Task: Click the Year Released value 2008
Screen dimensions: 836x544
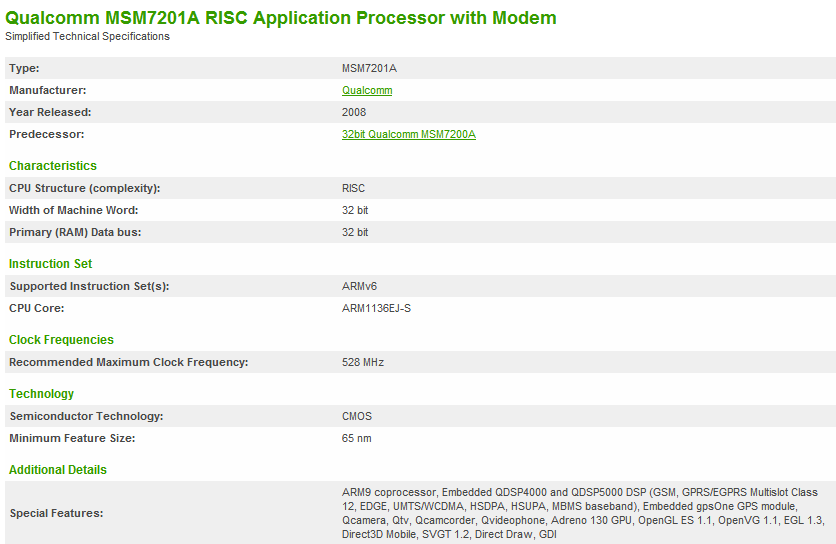Action: click(x=354, y=112)
